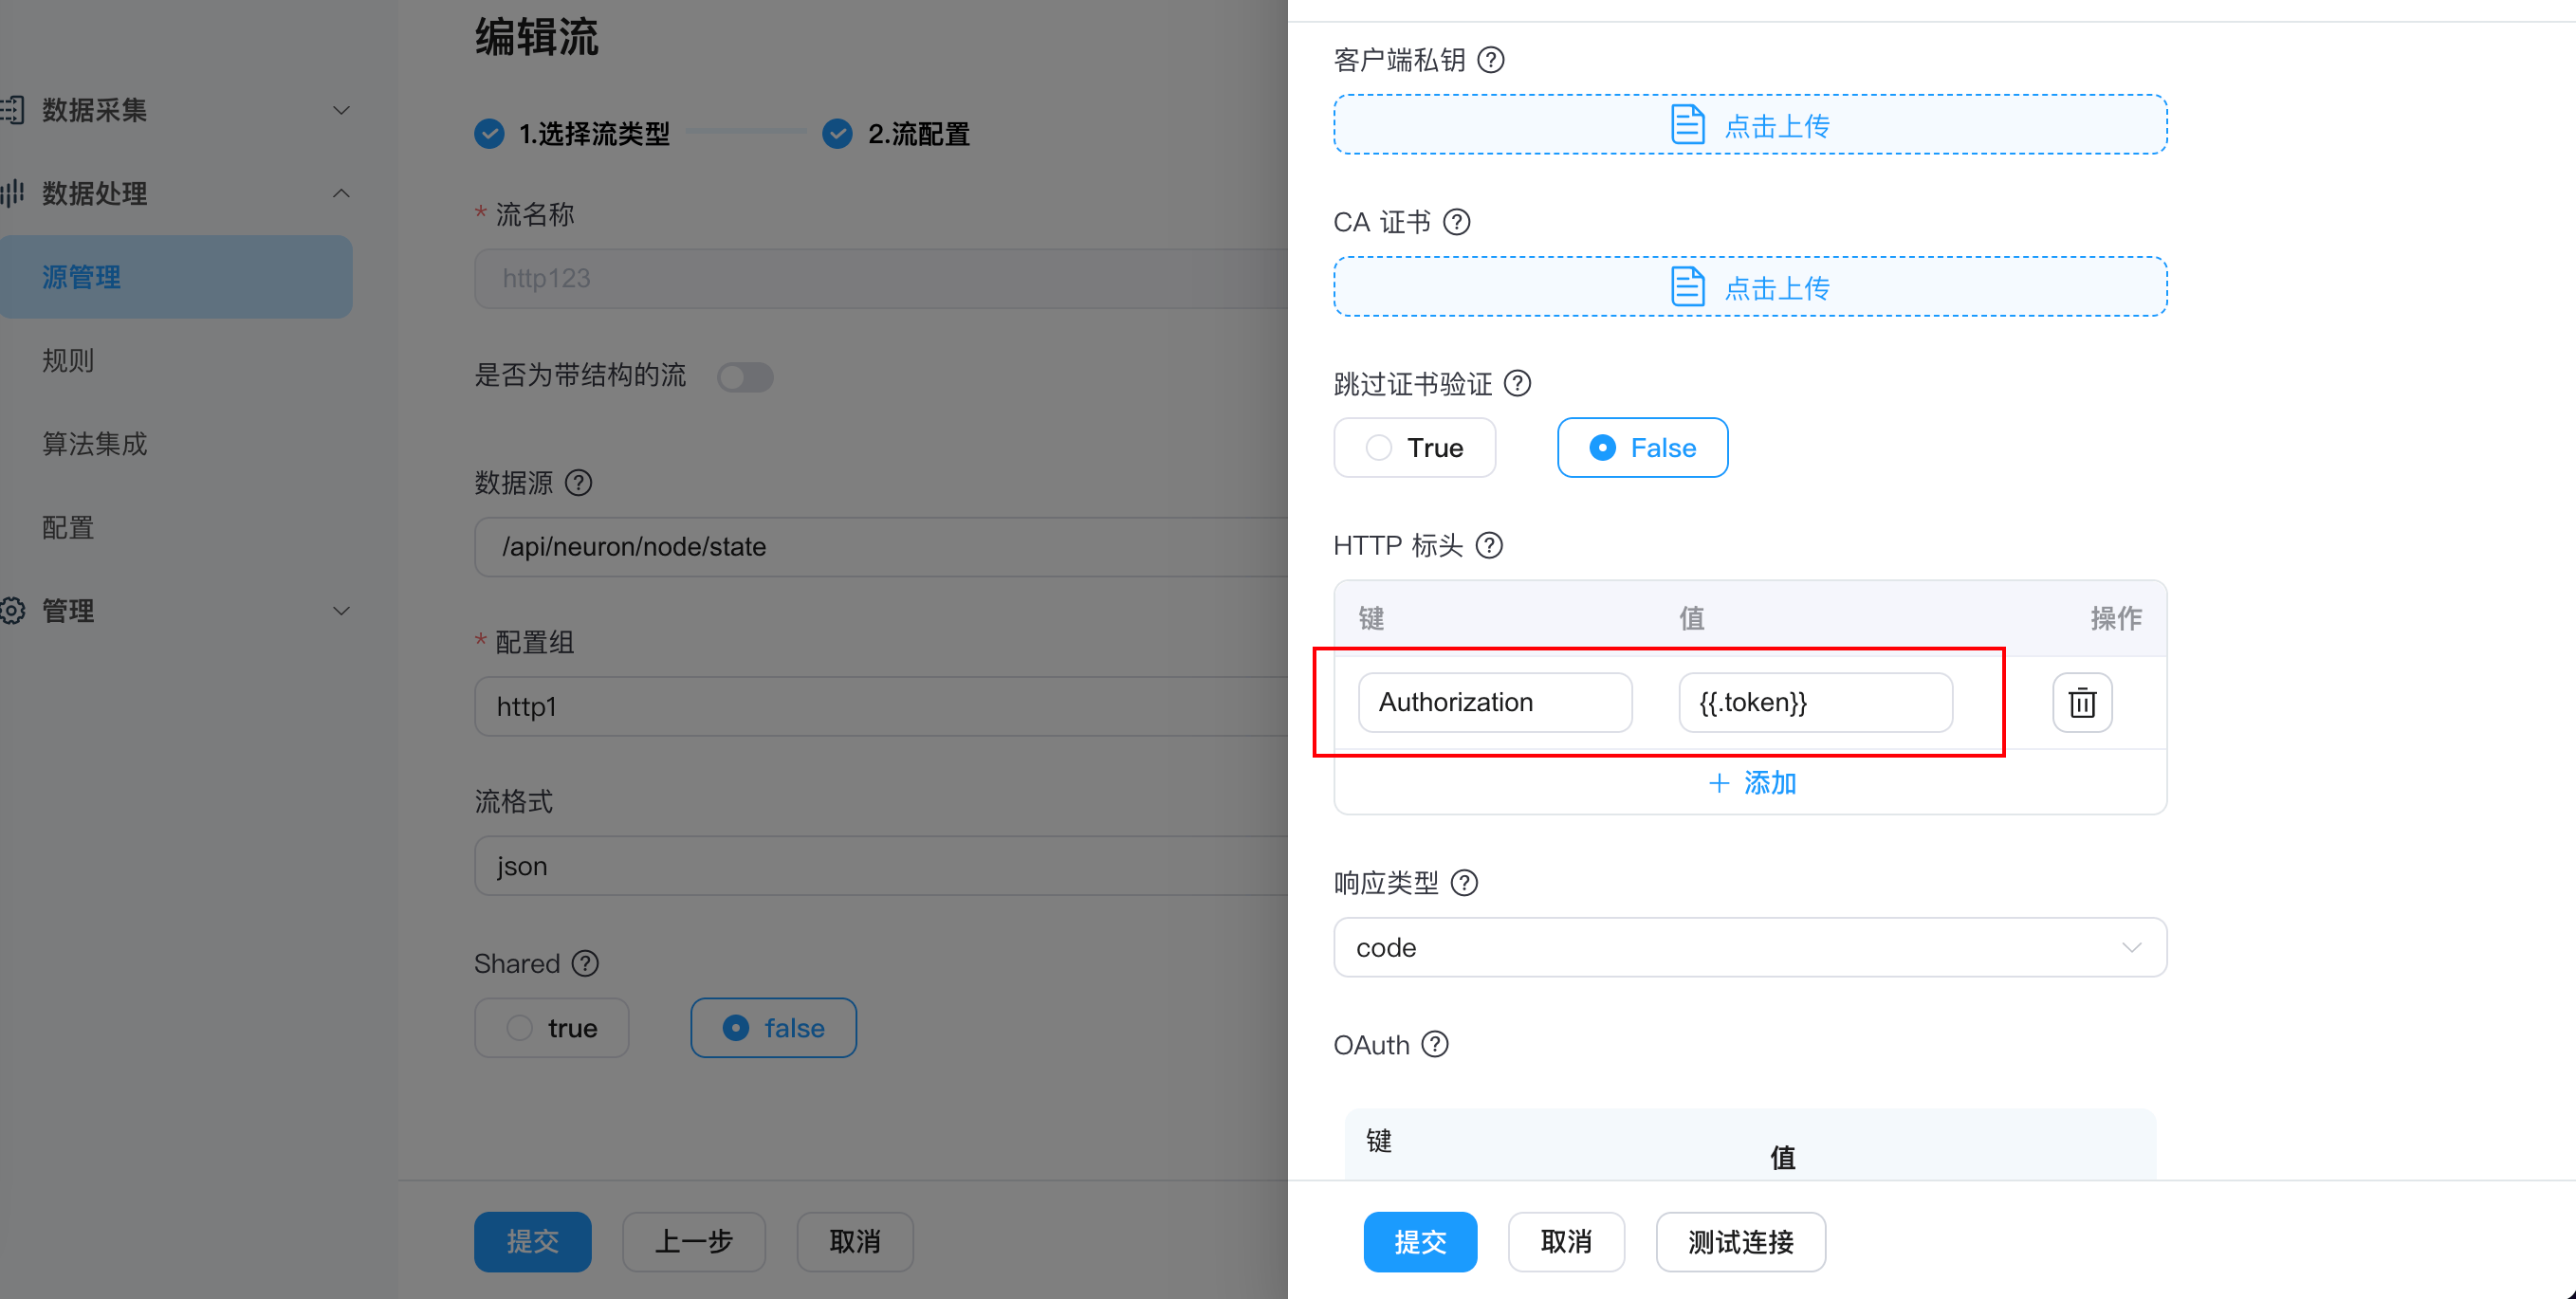Screen dimensions: 2576x1299
Task: Click help icon beside 响应类型
Action: click(1463, 883)
